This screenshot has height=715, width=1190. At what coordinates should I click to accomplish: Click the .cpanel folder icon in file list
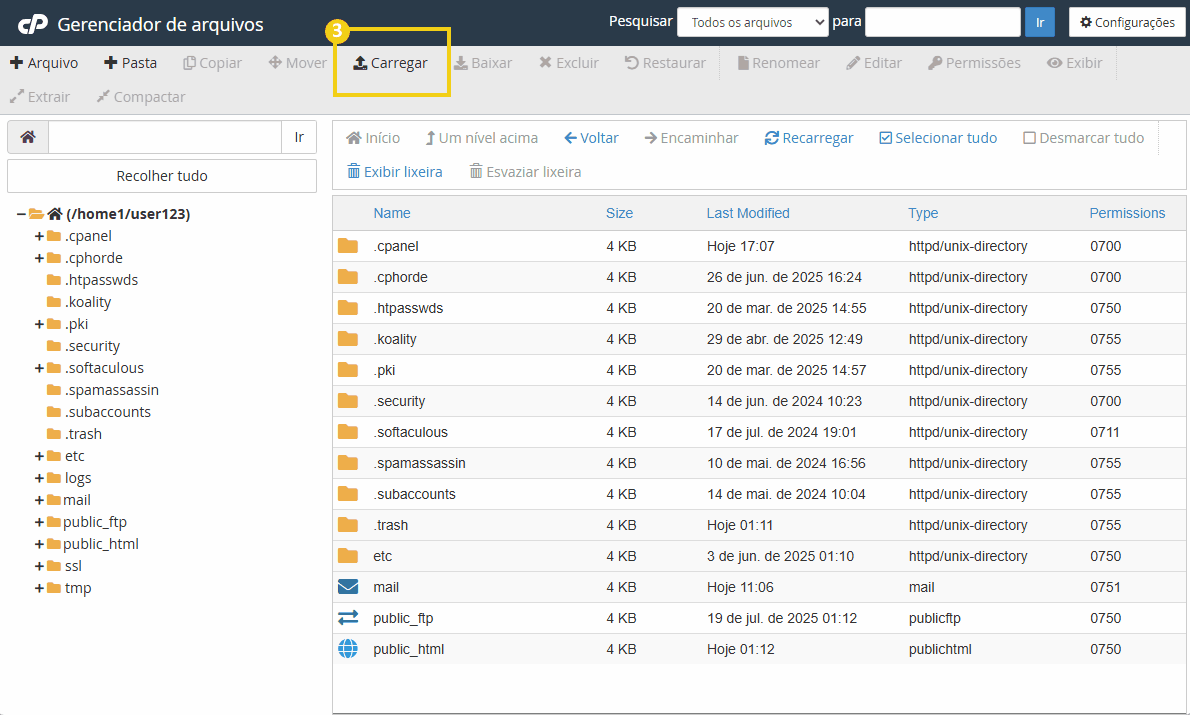(x=348, y=246)
